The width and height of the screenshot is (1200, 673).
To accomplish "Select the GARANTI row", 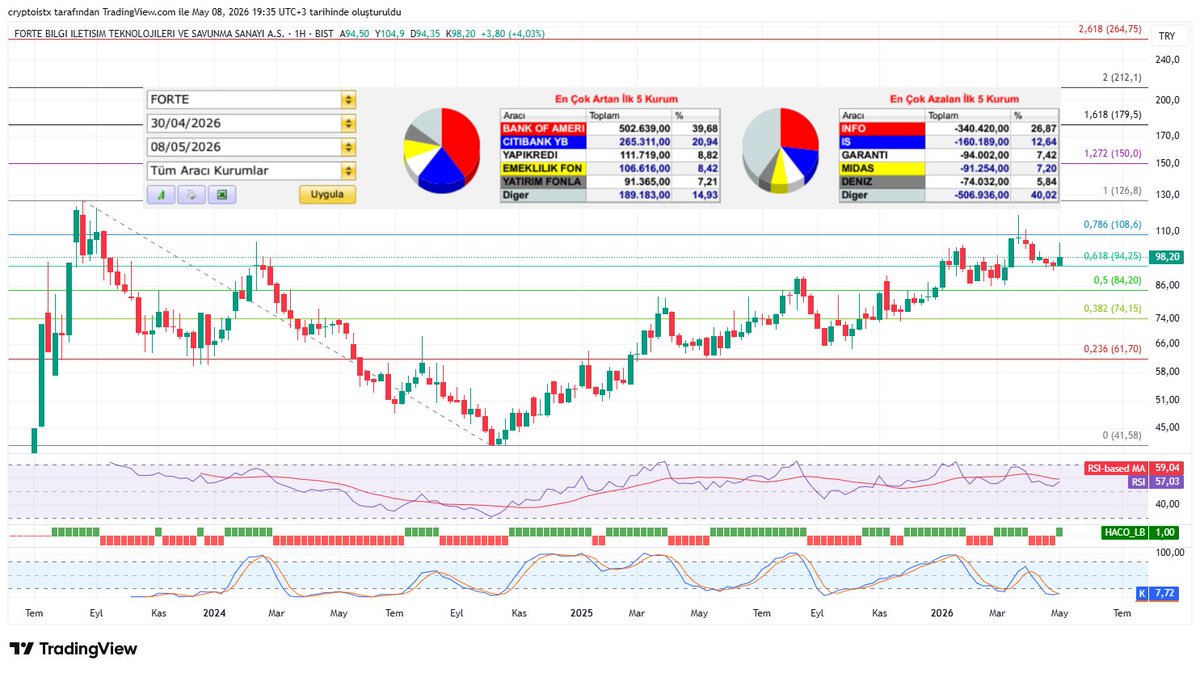I will pyautogui.click(x=949, y=156).
